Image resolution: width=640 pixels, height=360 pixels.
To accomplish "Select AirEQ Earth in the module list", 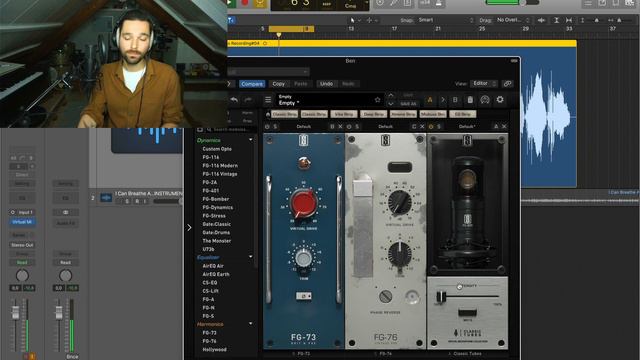I will [x=216, y=274].
